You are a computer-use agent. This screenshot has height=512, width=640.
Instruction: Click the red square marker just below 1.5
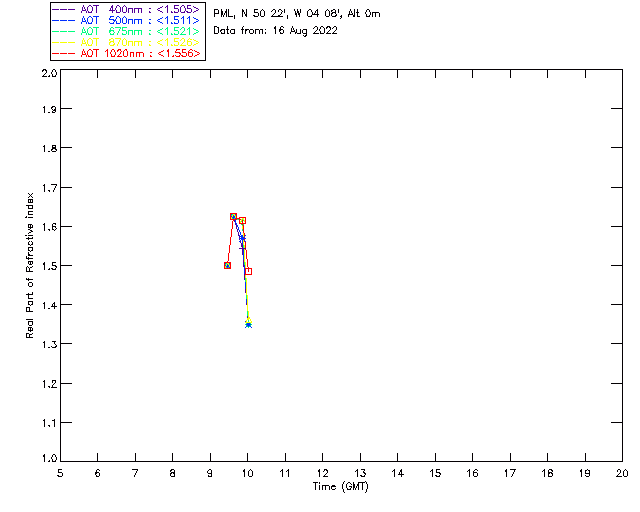click(x=248, y=272)
